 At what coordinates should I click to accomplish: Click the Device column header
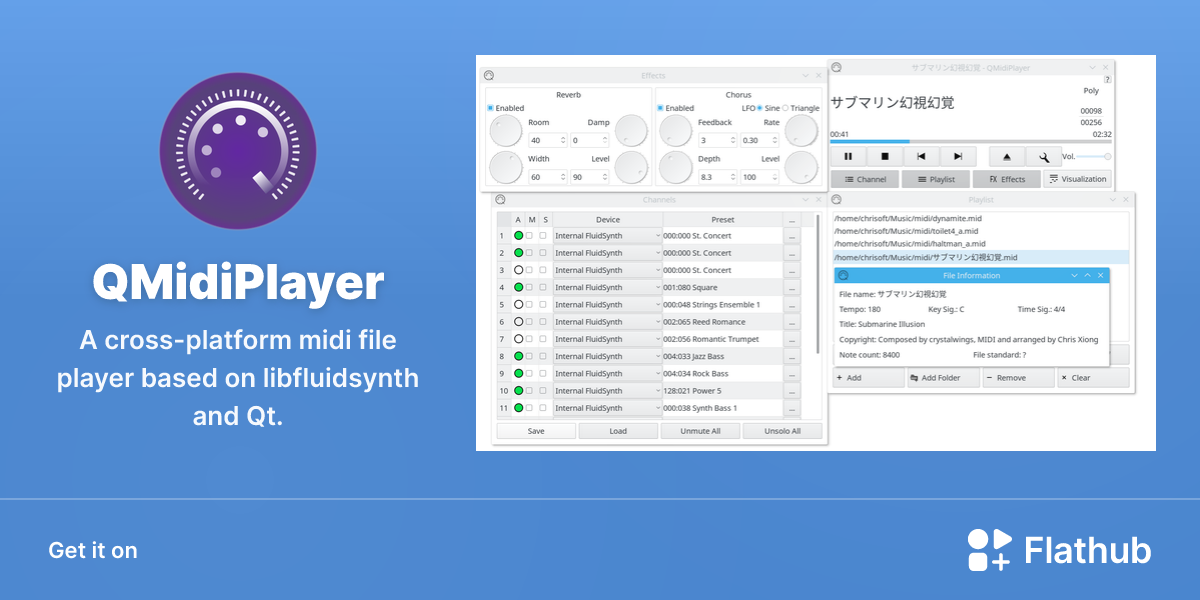pyautogui.click(x=607, y=220)
